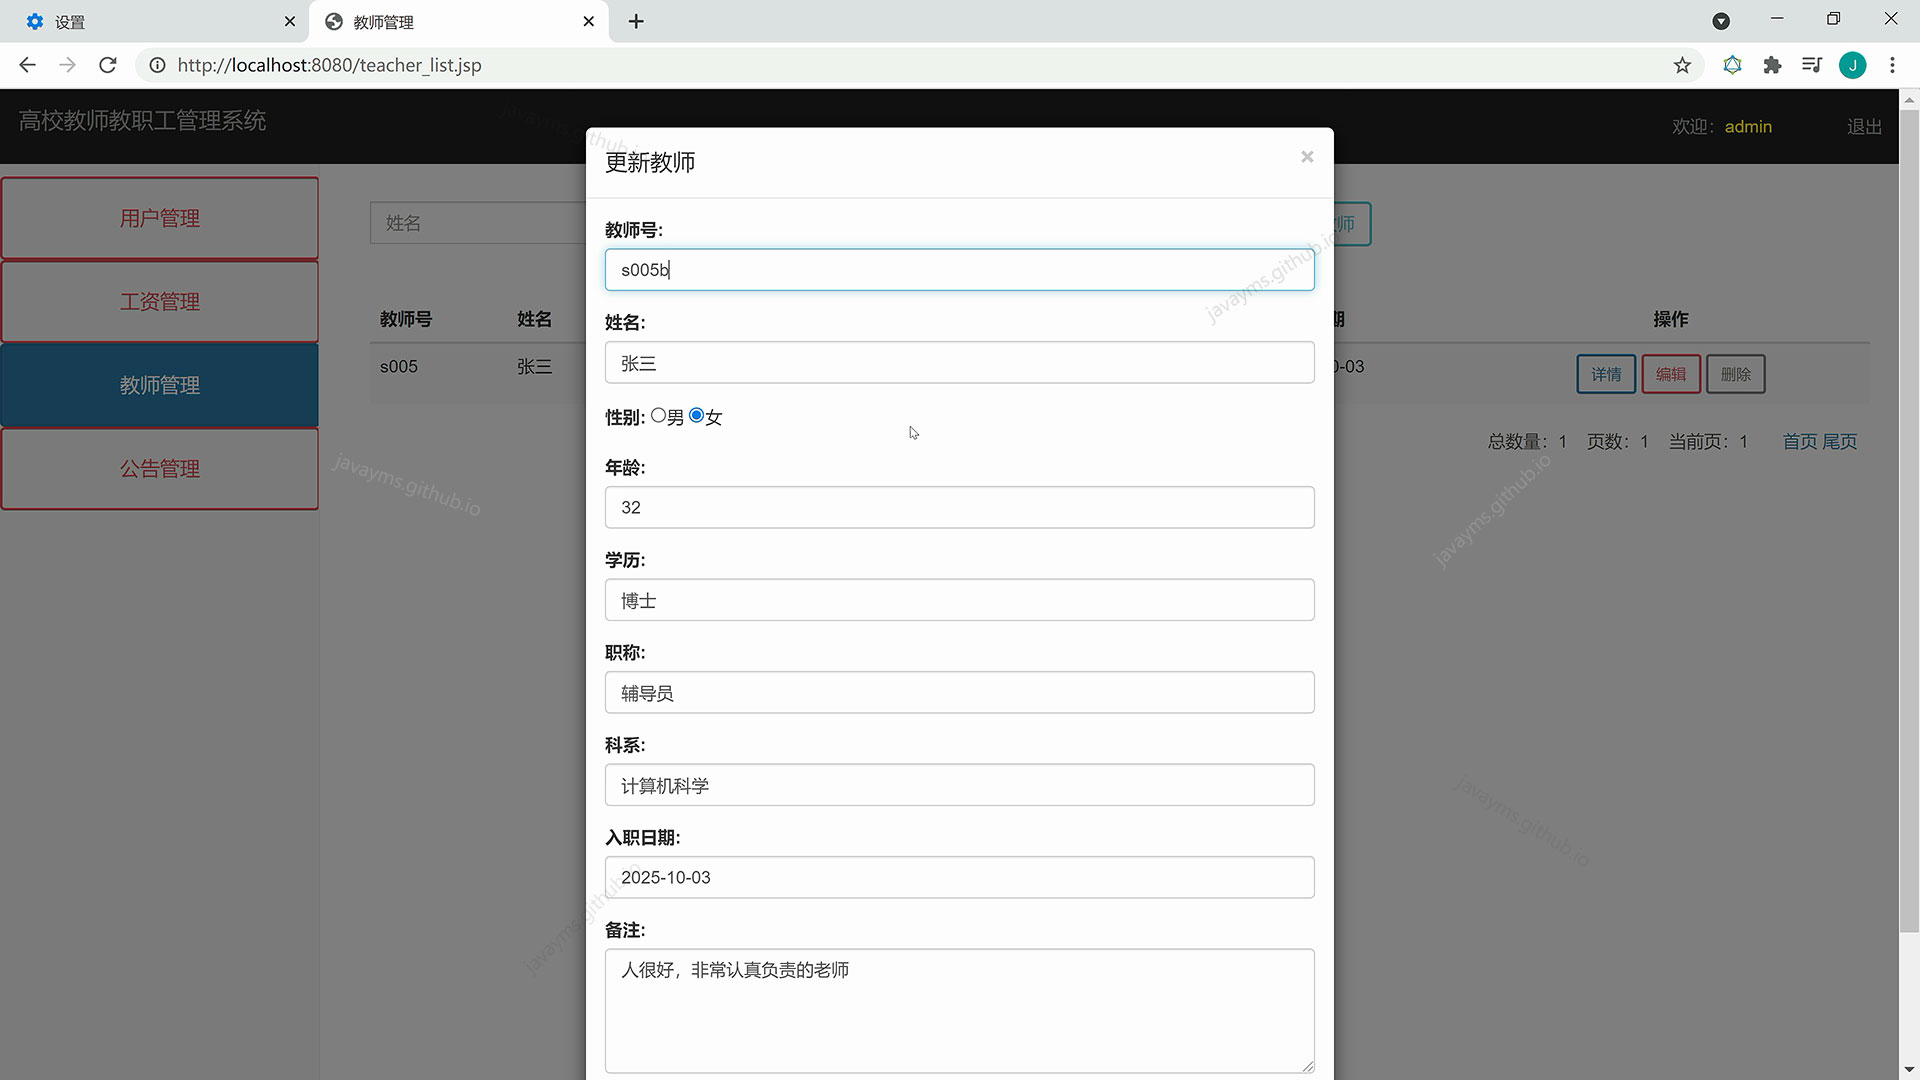This screenshot has width=1920, height=1080.
Task: Open 用户管理 in the sidebar
Action: (x=159, y=217)
